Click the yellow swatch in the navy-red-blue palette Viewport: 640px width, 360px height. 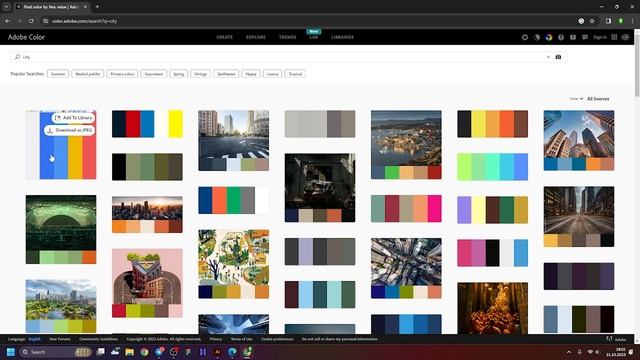click(176, 124)
